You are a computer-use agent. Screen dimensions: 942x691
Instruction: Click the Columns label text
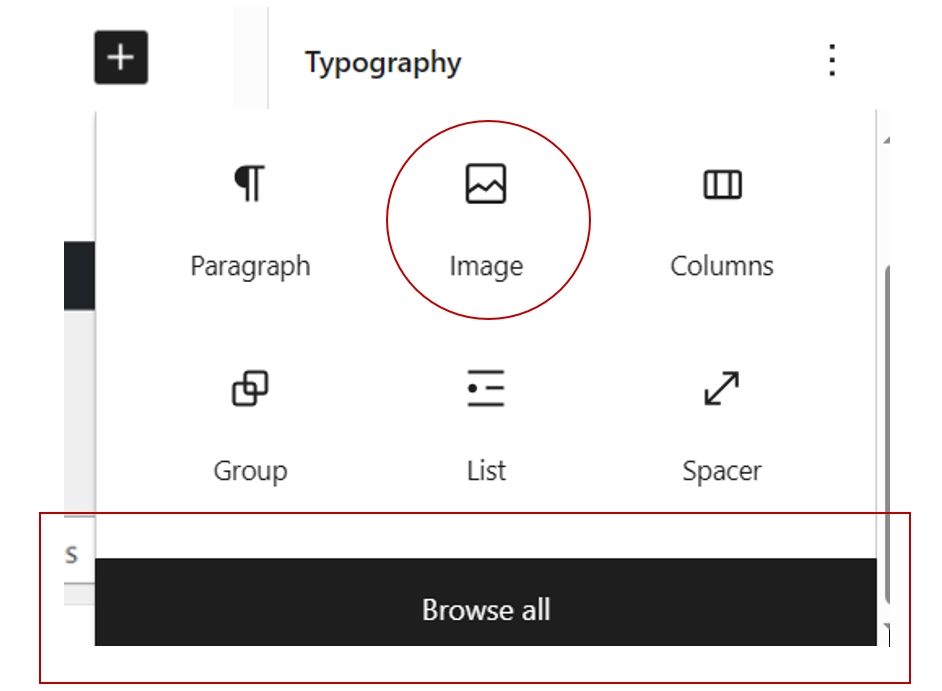coord(722,266)
